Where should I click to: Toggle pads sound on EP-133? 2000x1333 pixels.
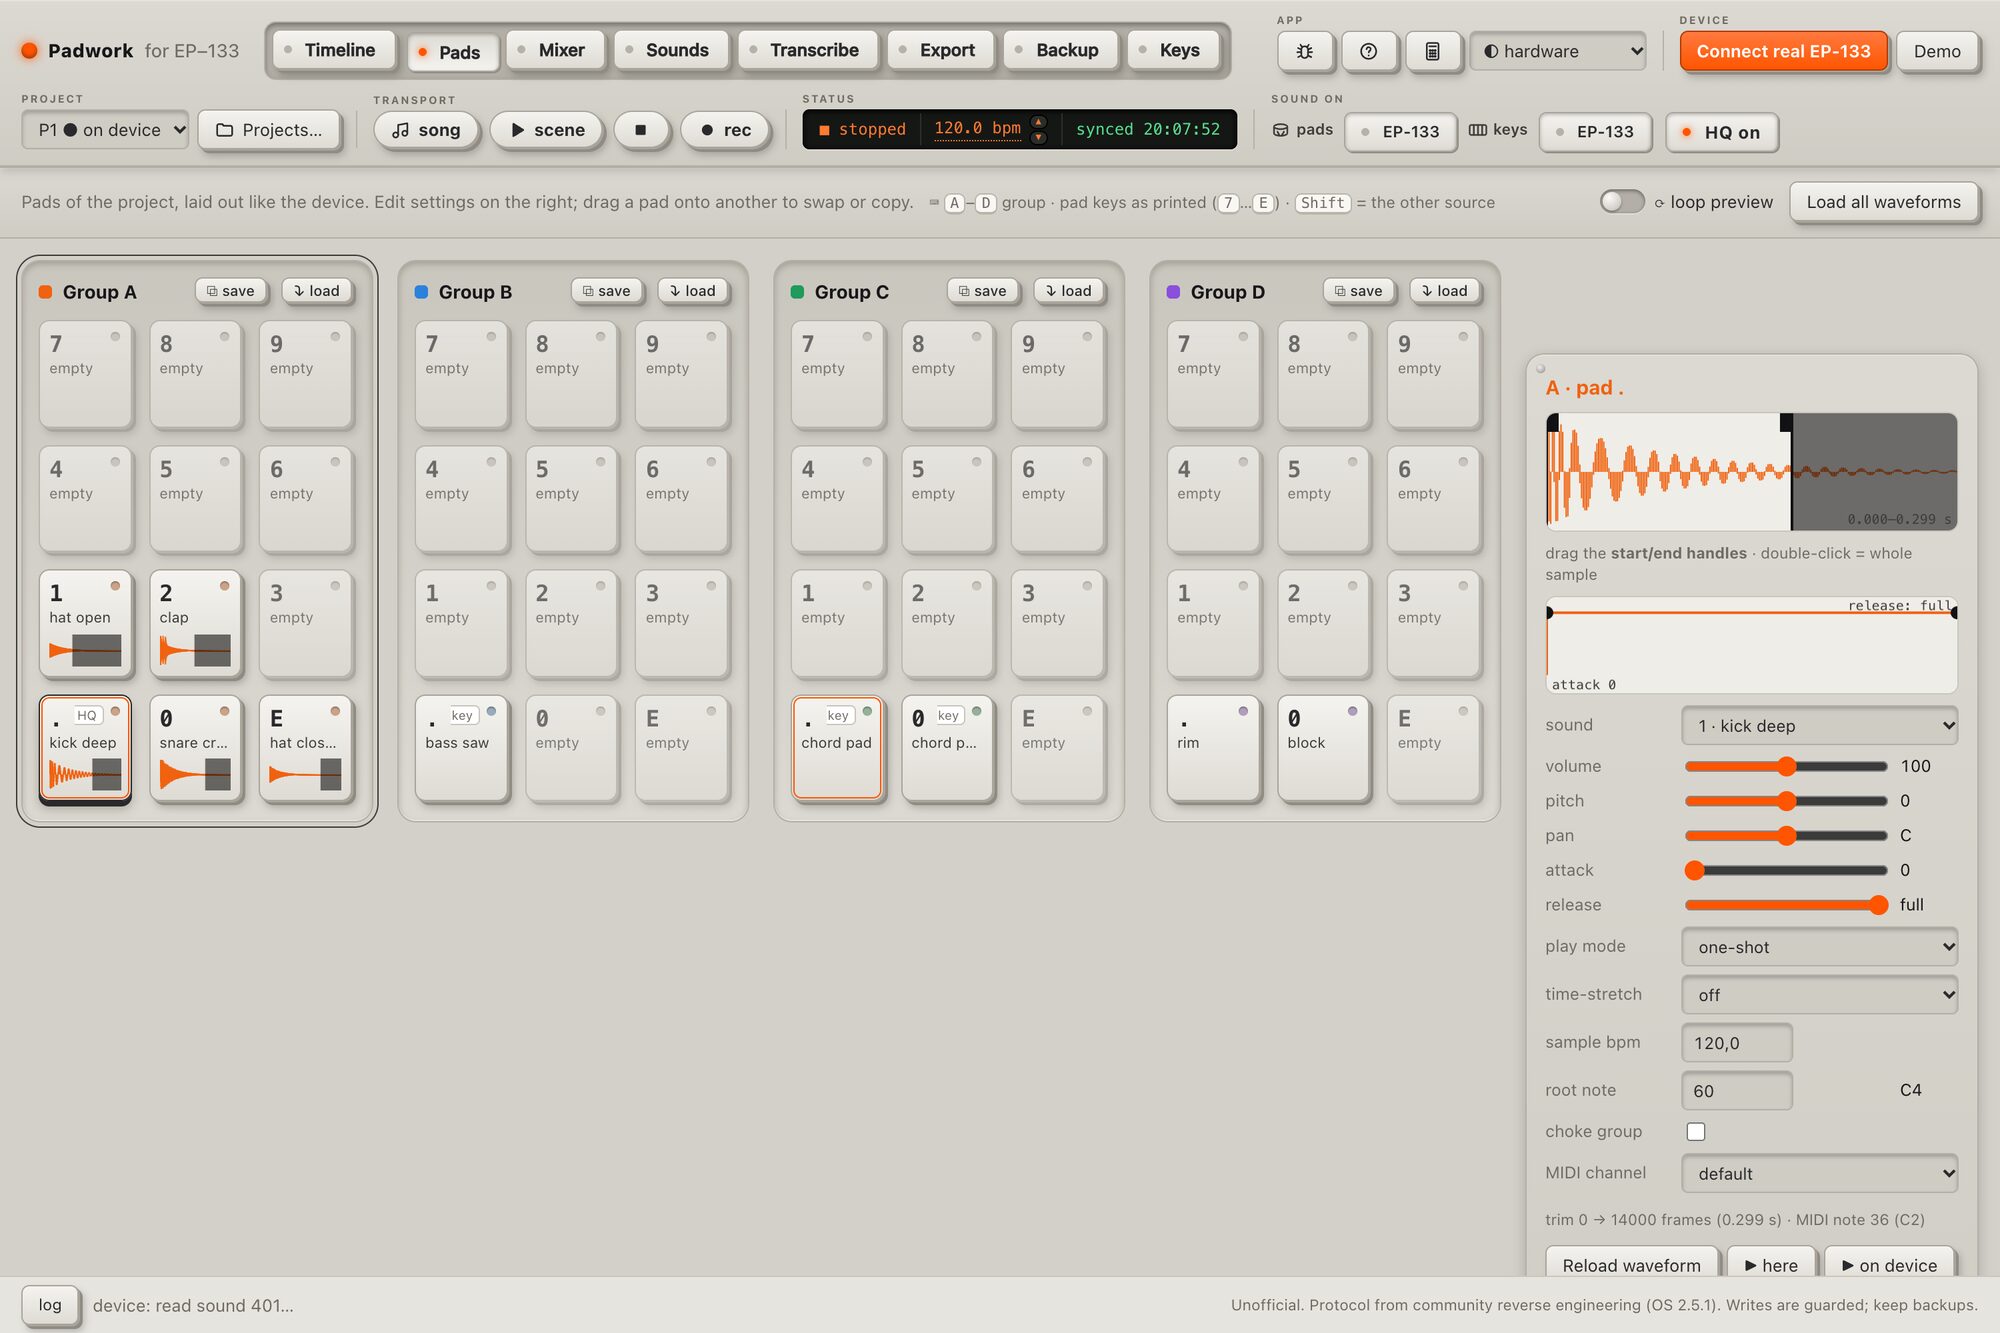pos(1400,132)
